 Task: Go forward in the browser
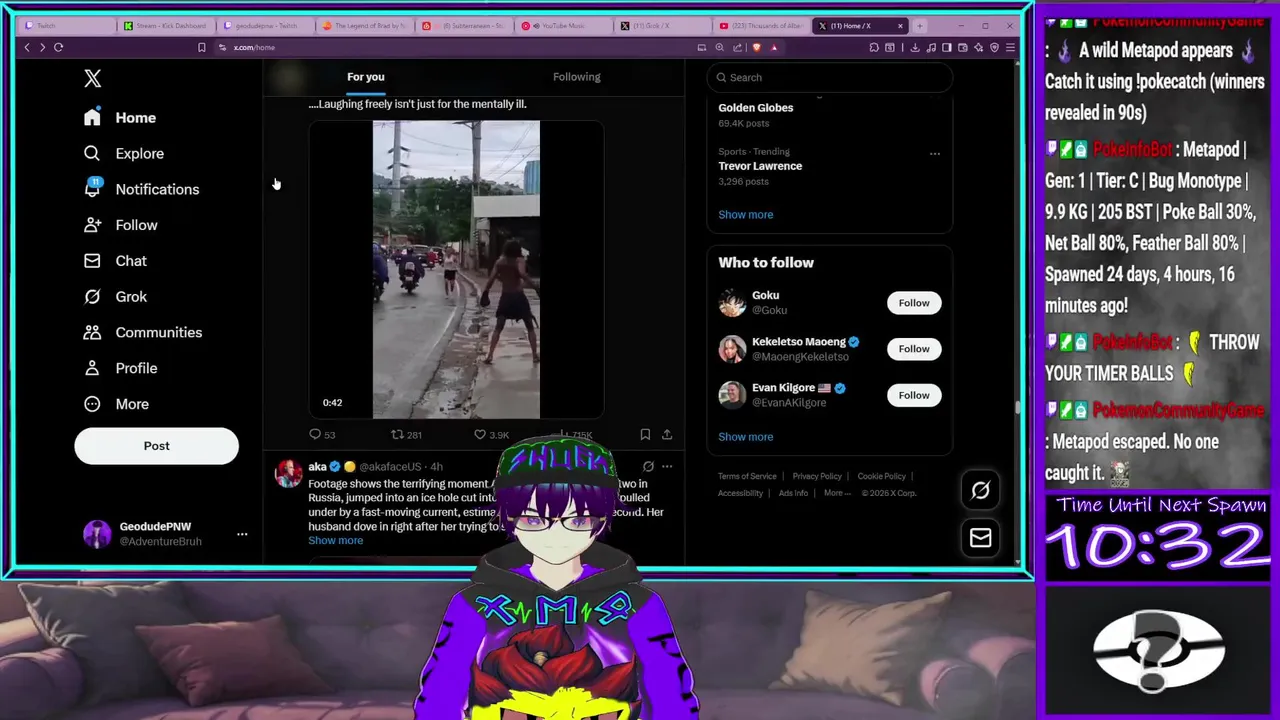42,47
